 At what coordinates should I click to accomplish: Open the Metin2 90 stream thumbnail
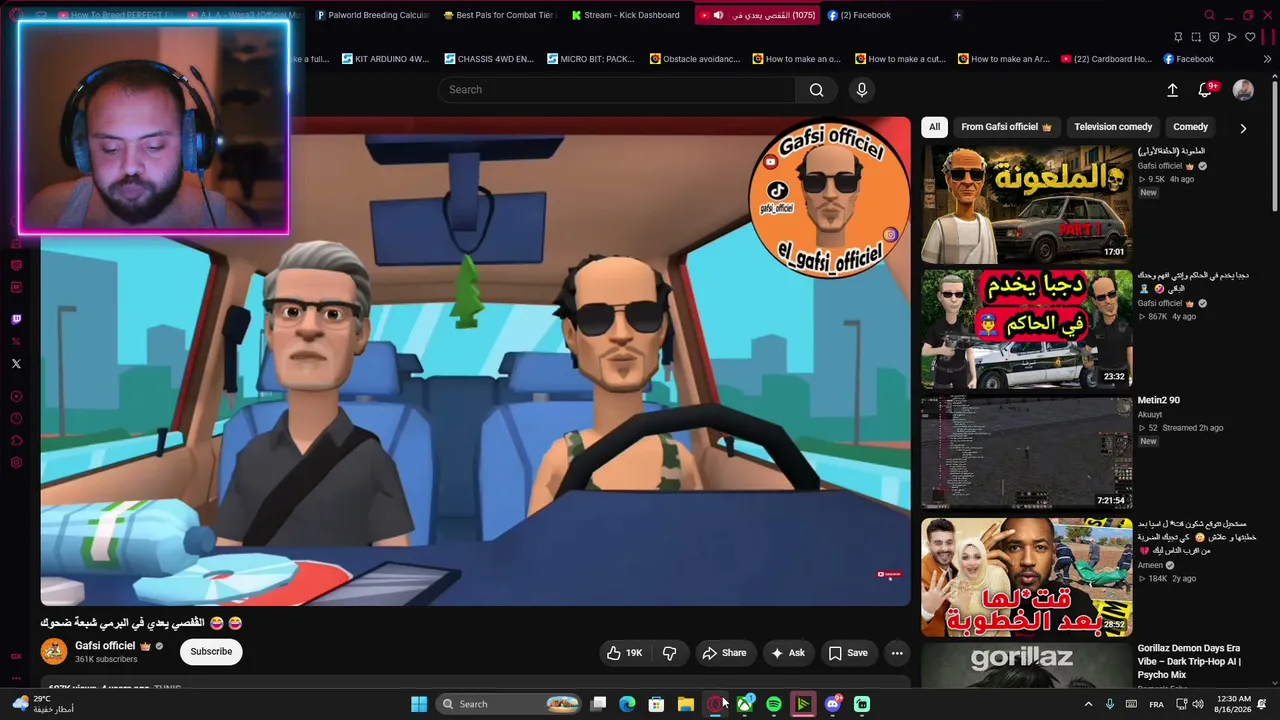point(1026,452)
